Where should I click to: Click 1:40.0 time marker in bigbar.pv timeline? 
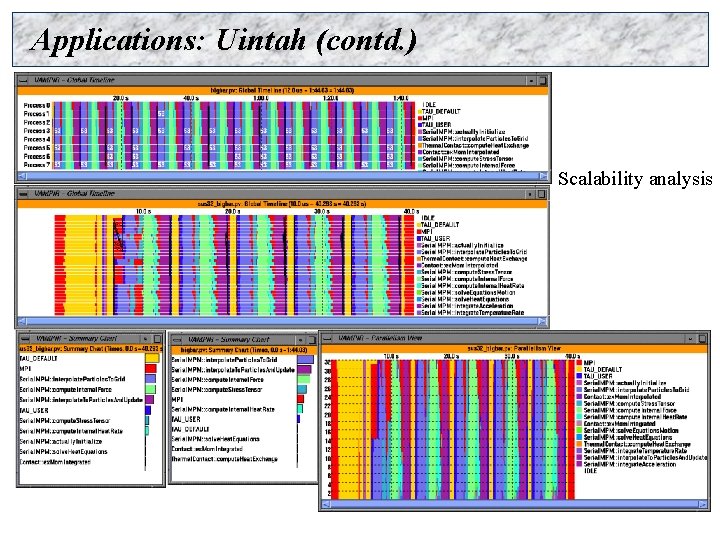tap(400, 98)
